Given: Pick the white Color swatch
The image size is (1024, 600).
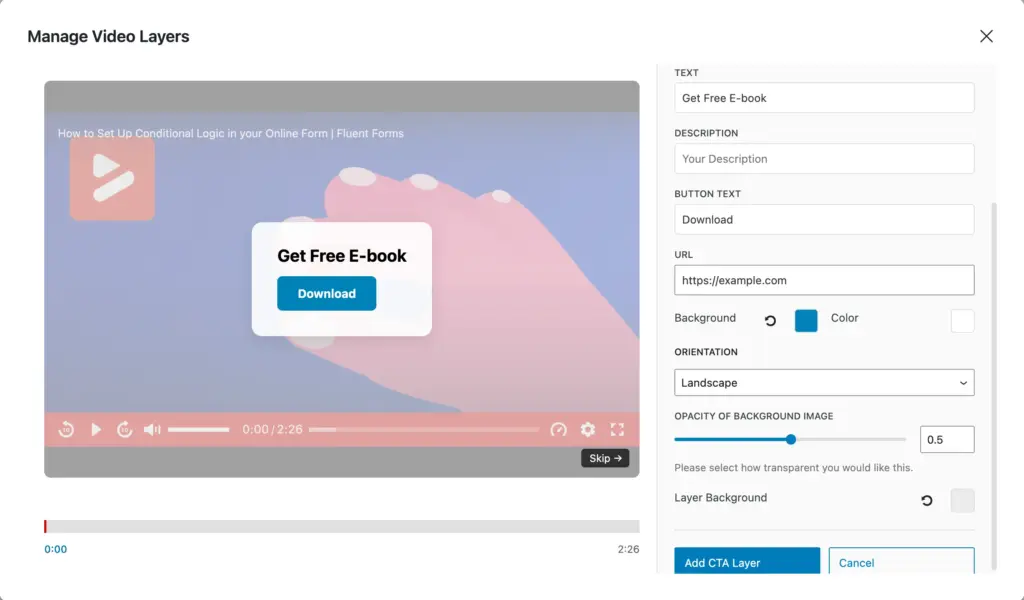Looking at the screenshot, I should point(962,320).
